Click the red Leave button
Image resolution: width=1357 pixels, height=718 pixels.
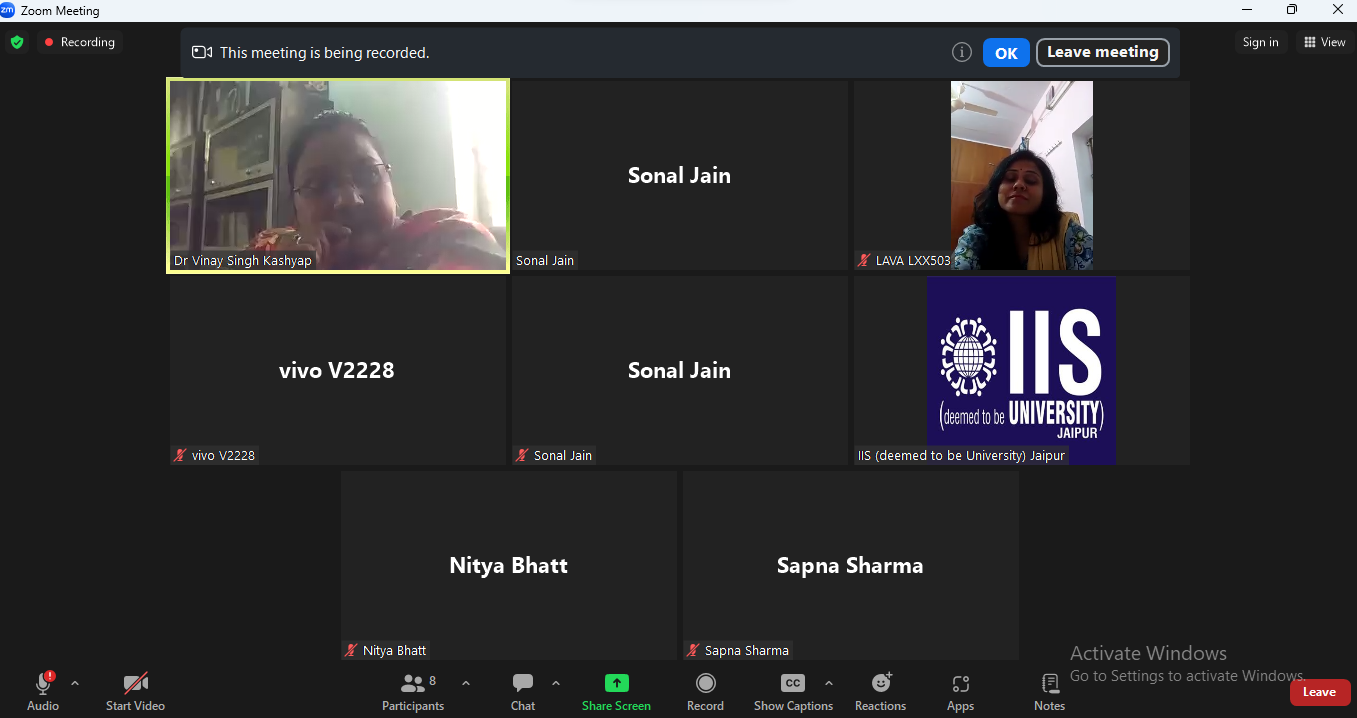tap(1319, 692)
